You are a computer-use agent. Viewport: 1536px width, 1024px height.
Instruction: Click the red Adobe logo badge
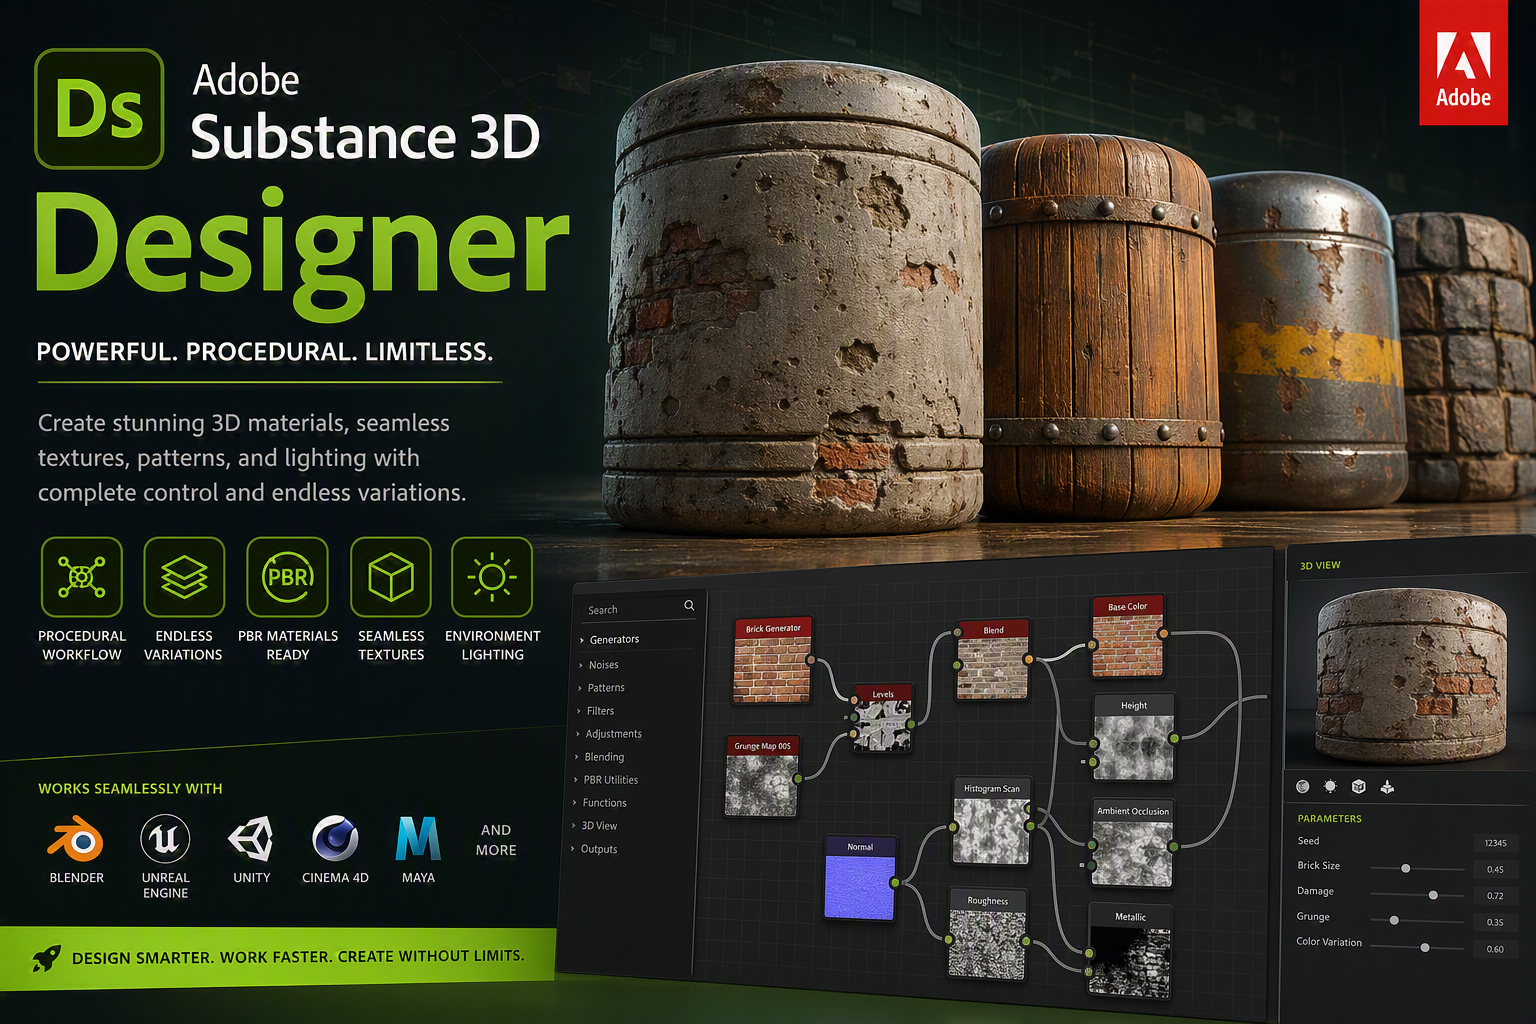(1463, 63)
